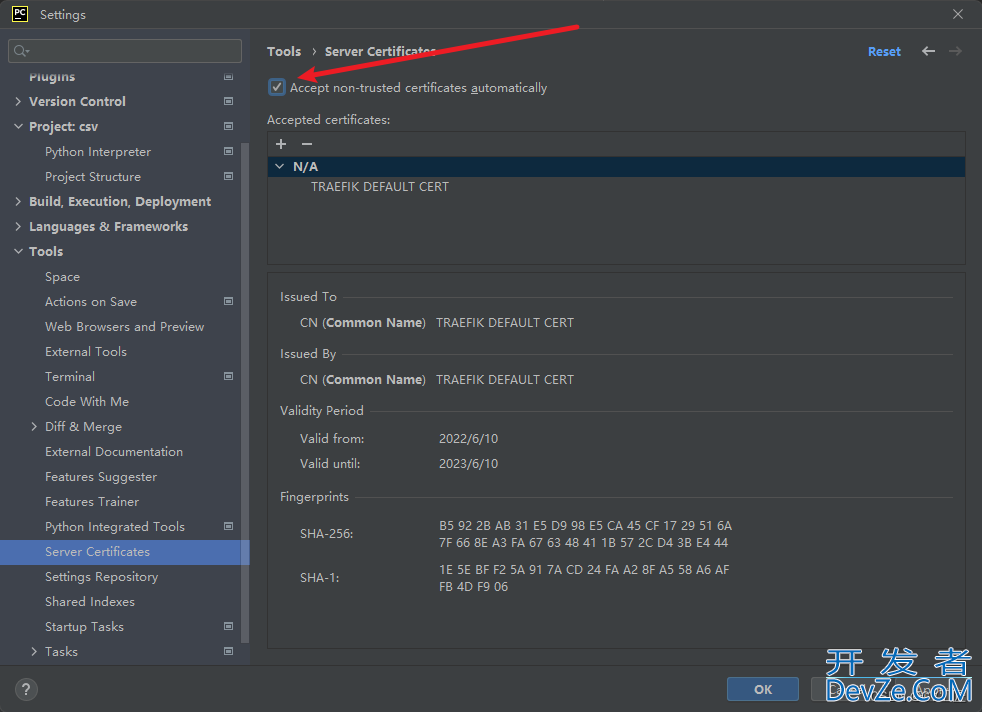The image size is (982, 712).
Task: Click the PyCharm logo in title bar
Action: 19,14
